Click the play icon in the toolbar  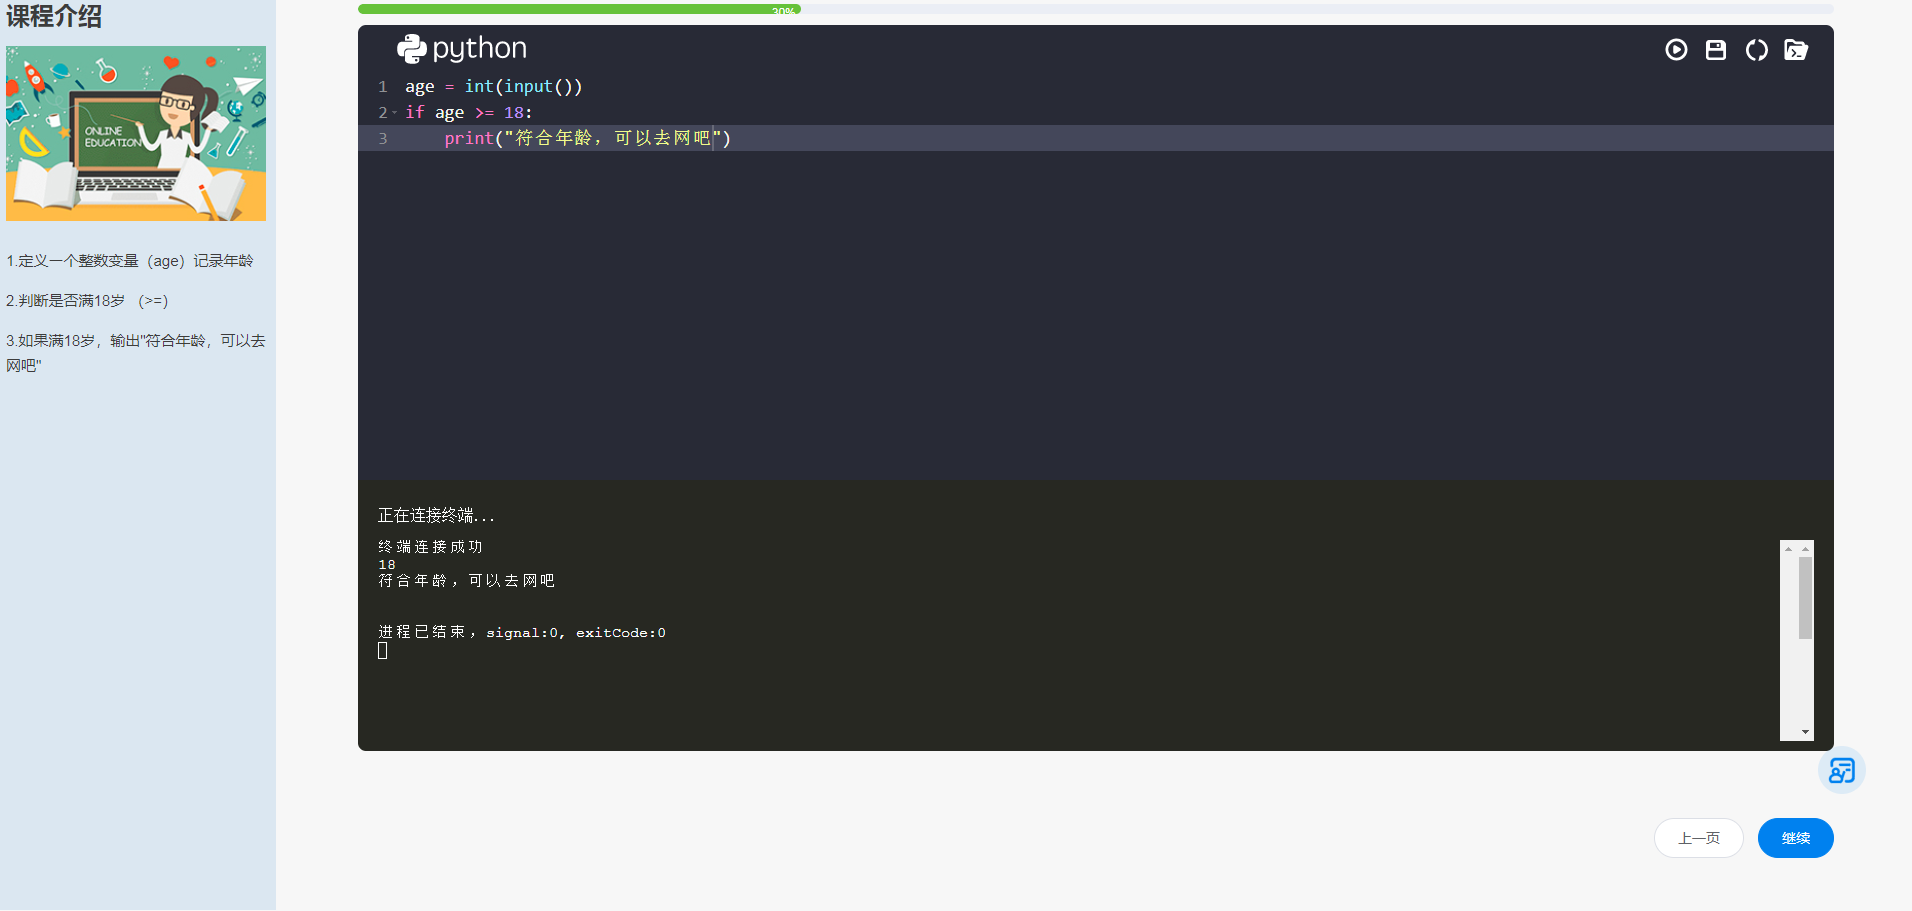(x=1677, y=50)
